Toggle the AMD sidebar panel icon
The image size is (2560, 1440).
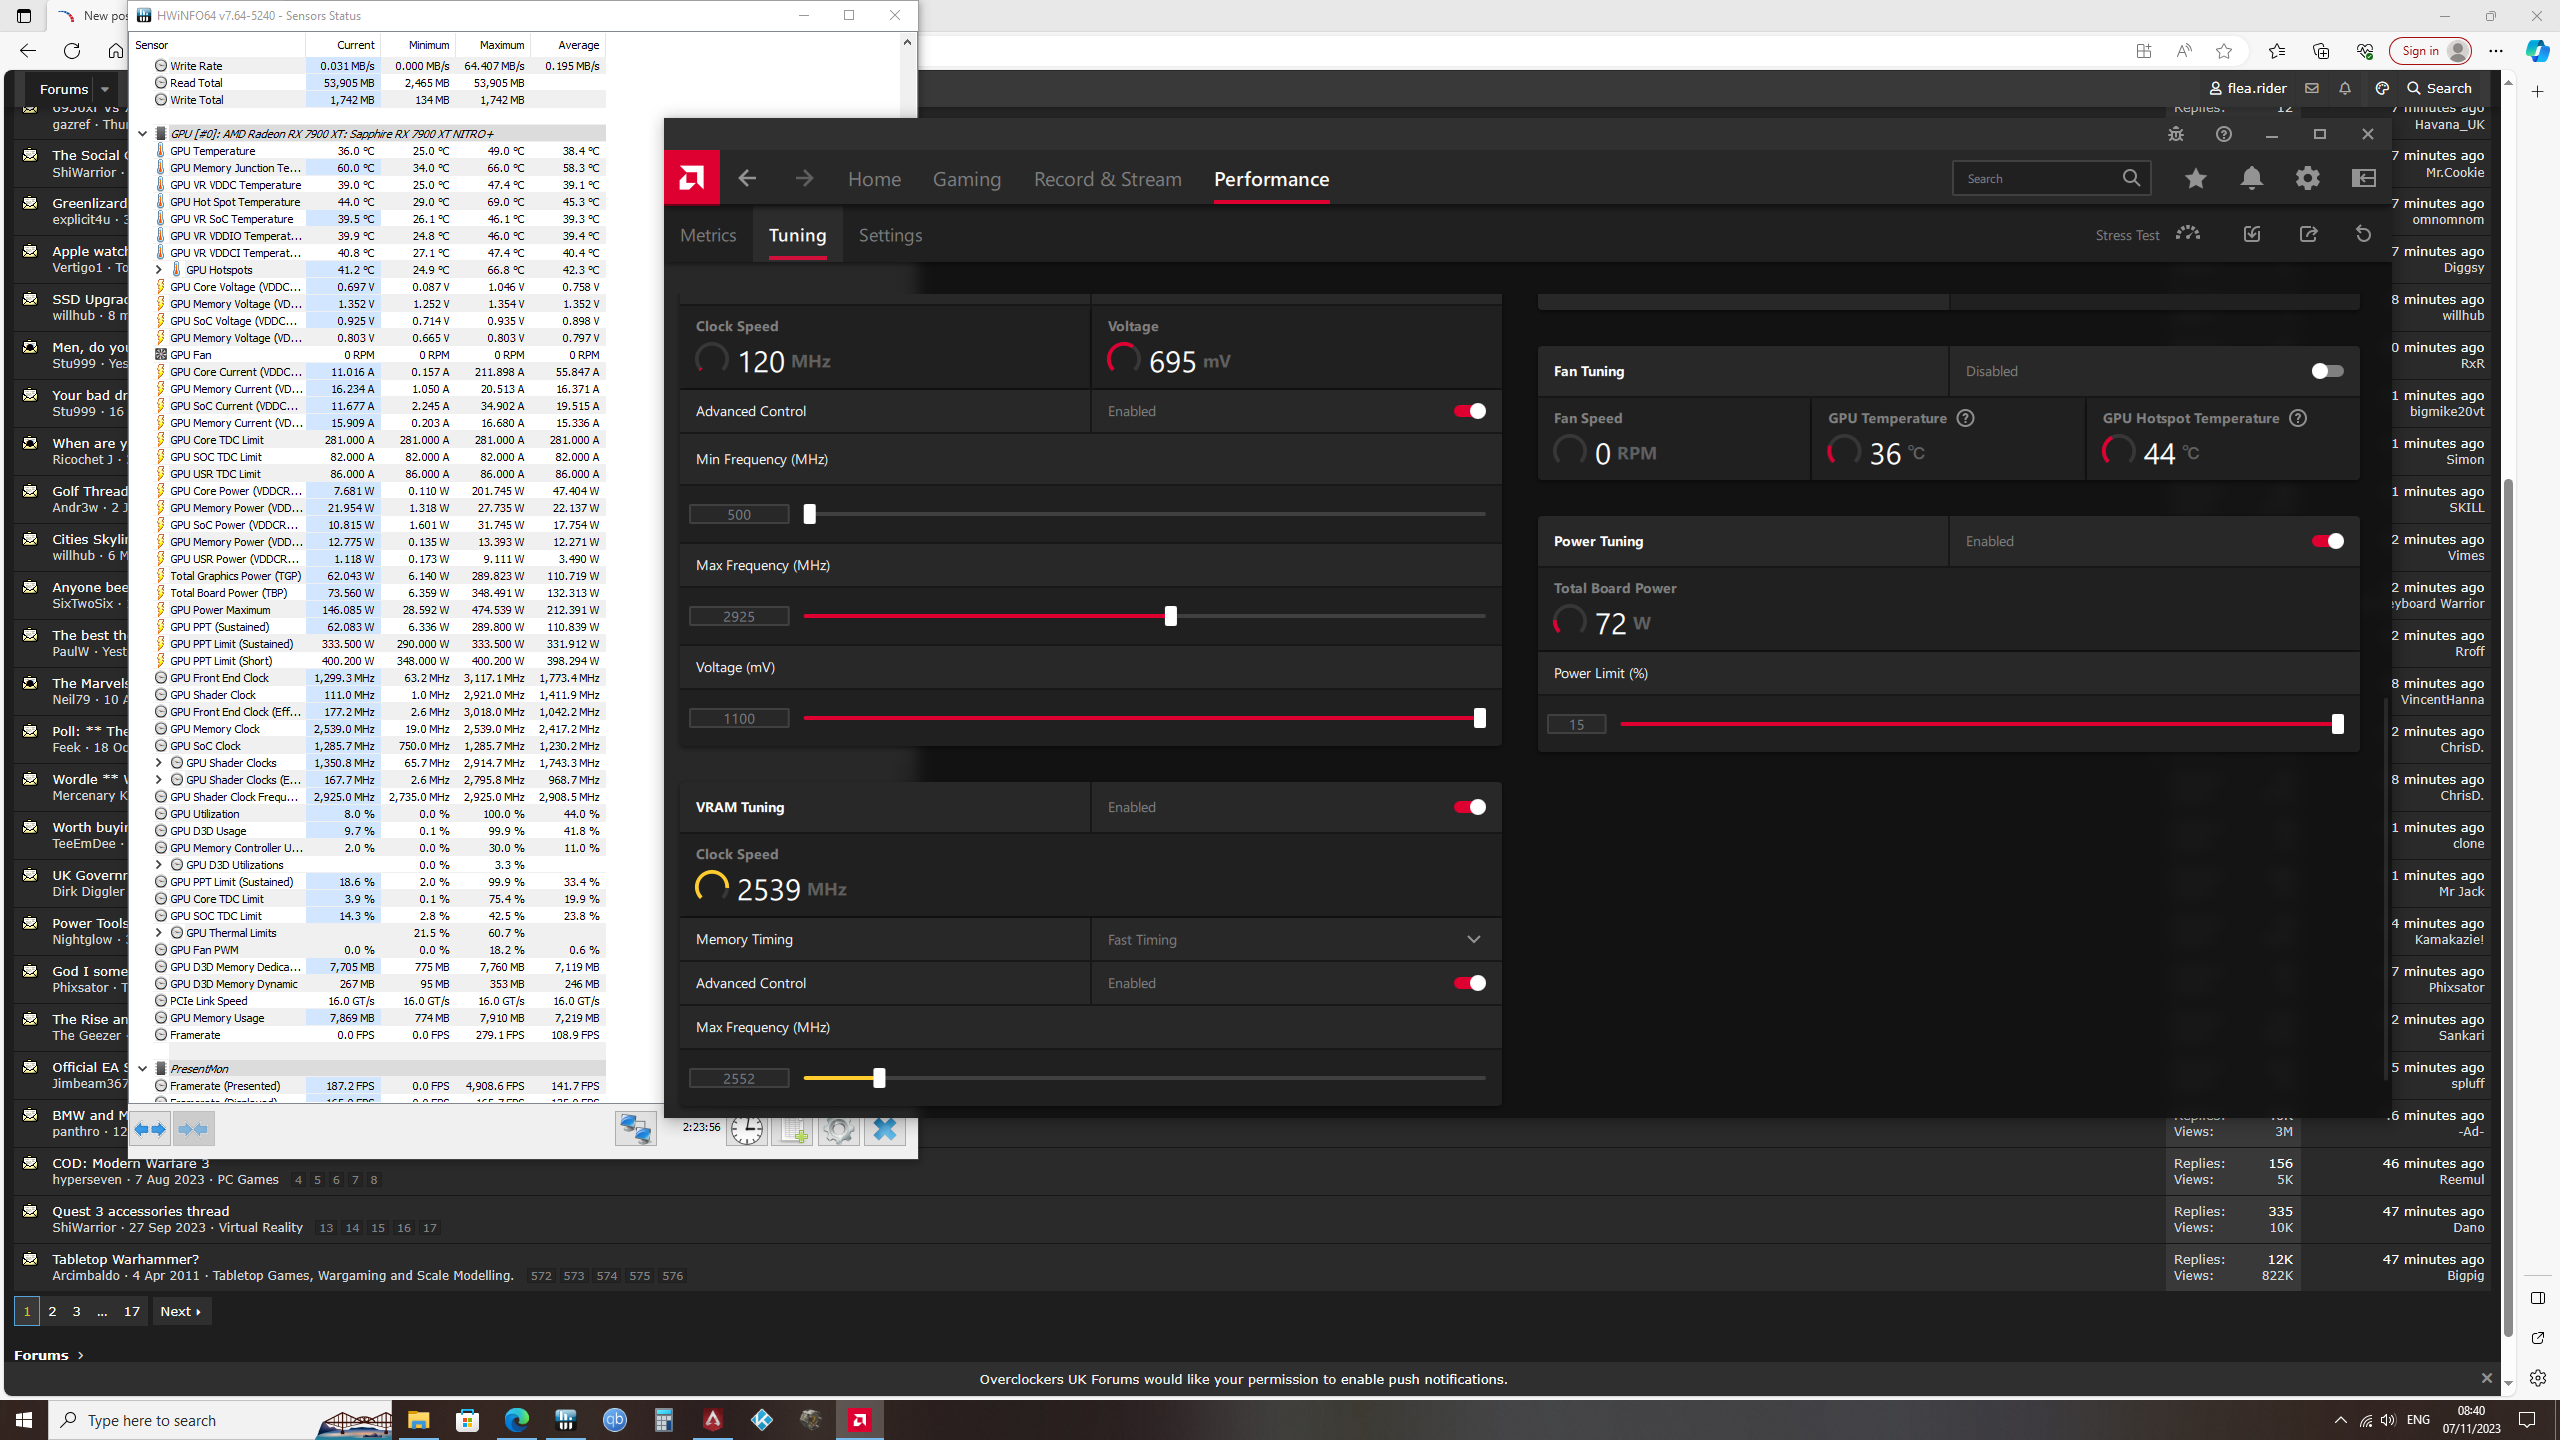click(2364, 178)
